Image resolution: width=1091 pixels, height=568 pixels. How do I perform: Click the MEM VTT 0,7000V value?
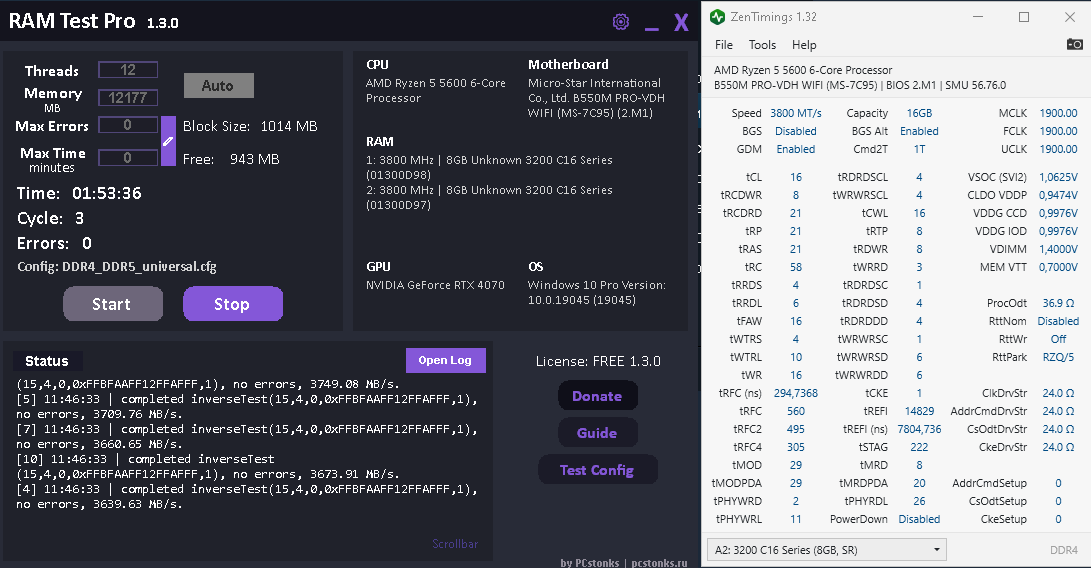(x=1058, y=267)
